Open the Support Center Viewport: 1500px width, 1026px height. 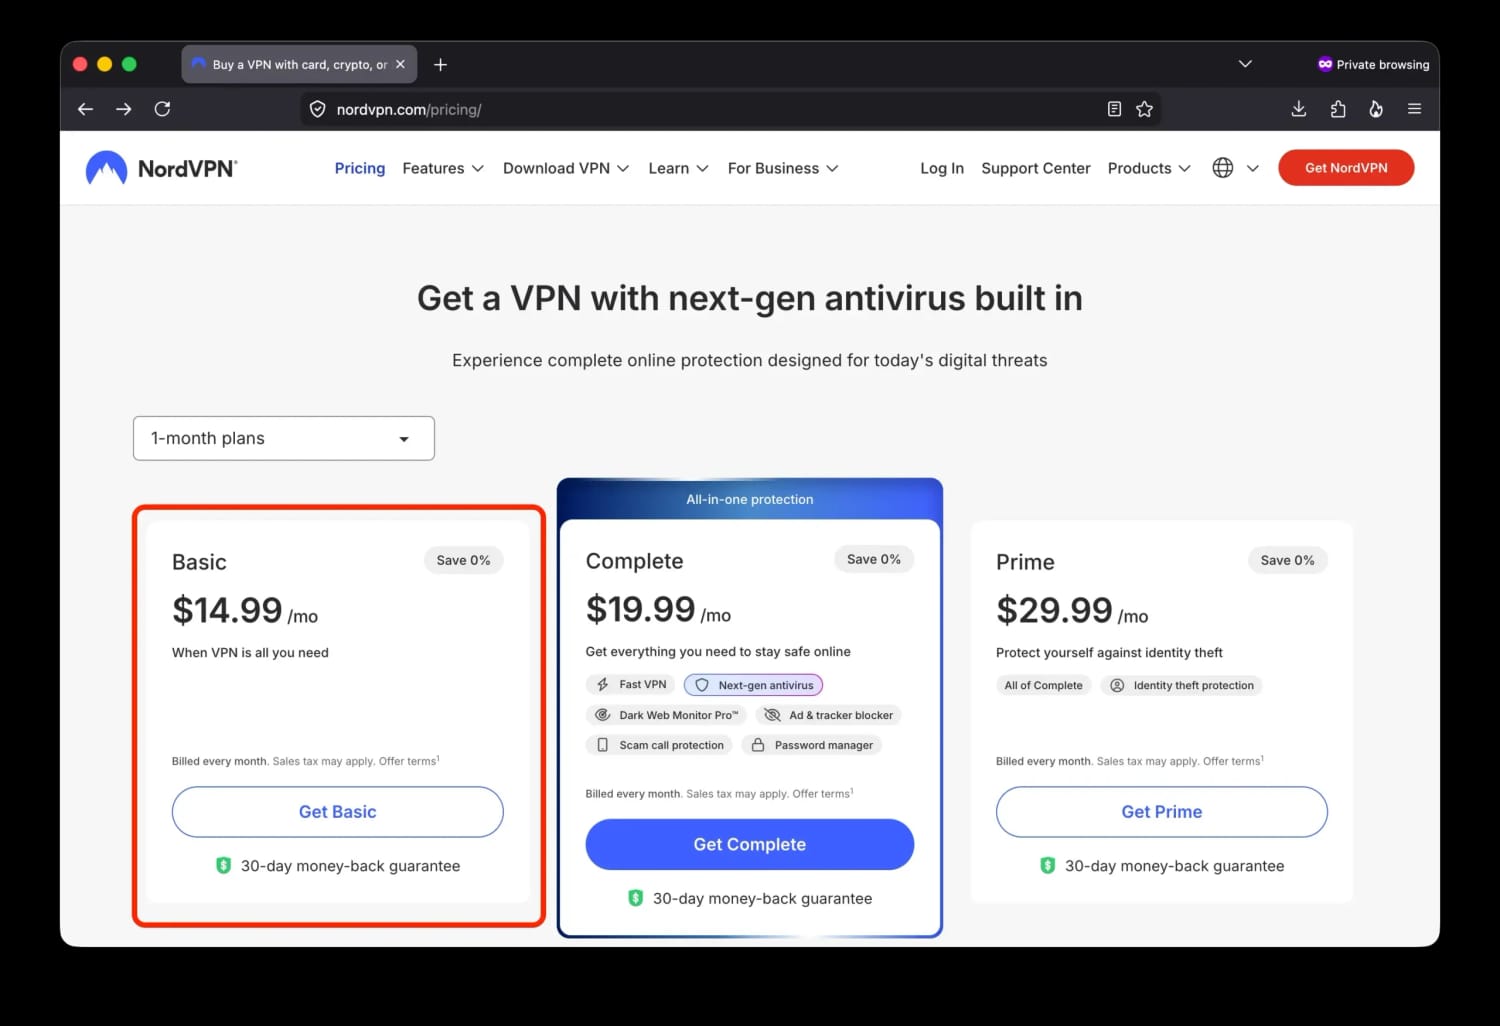(1036, 168)
